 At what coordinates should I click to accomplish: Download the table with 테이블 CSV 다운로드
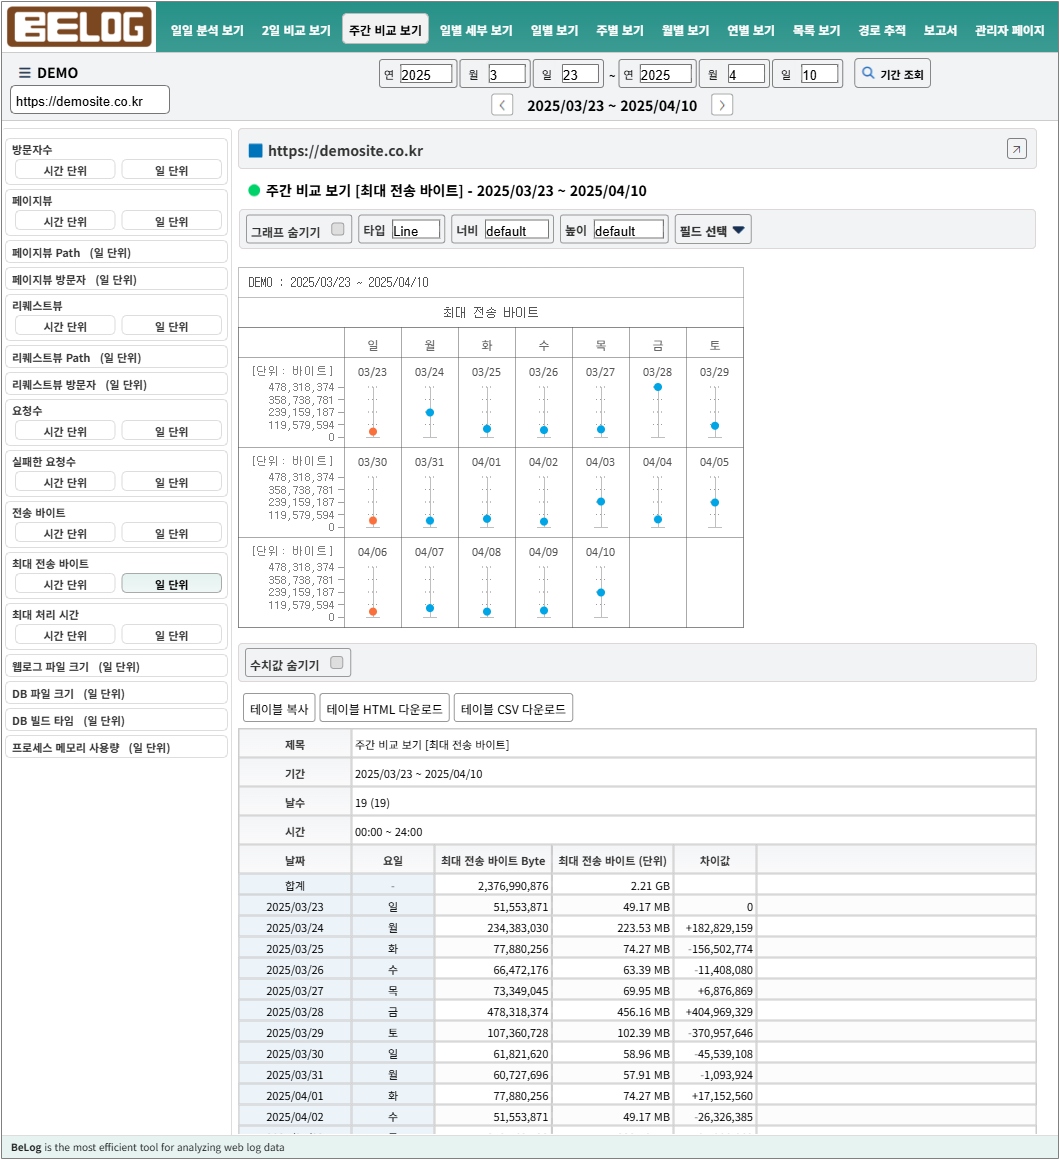tap(513, 709)
